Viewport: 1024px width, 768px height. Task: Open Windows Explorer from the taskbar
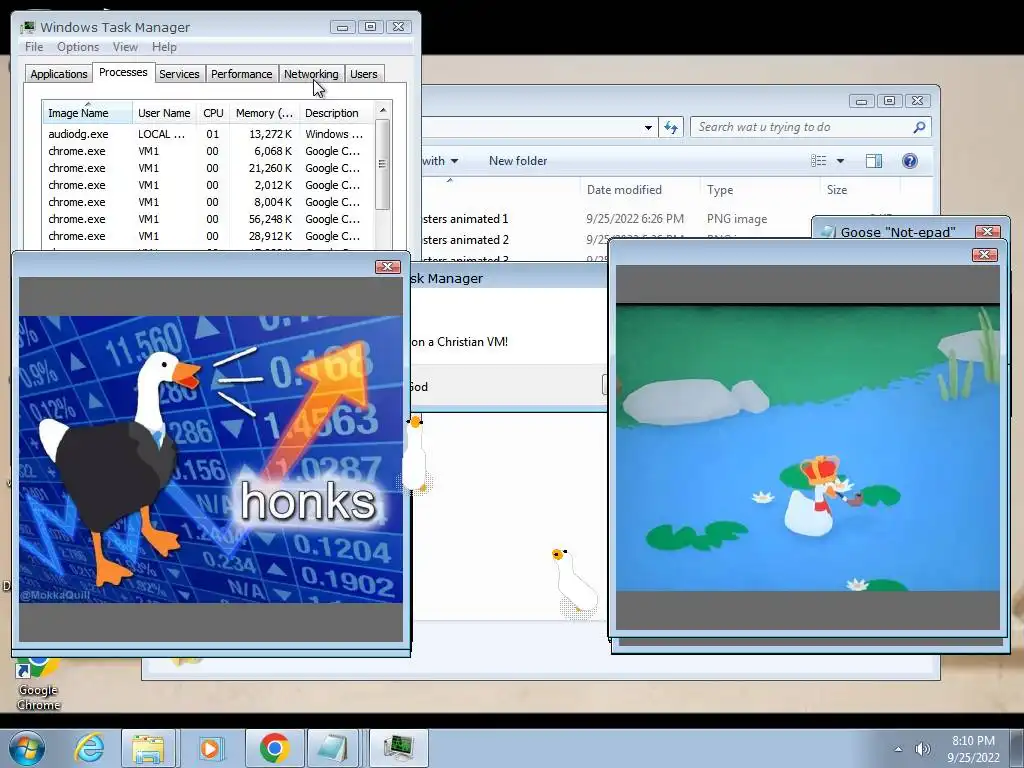[148, 748]
